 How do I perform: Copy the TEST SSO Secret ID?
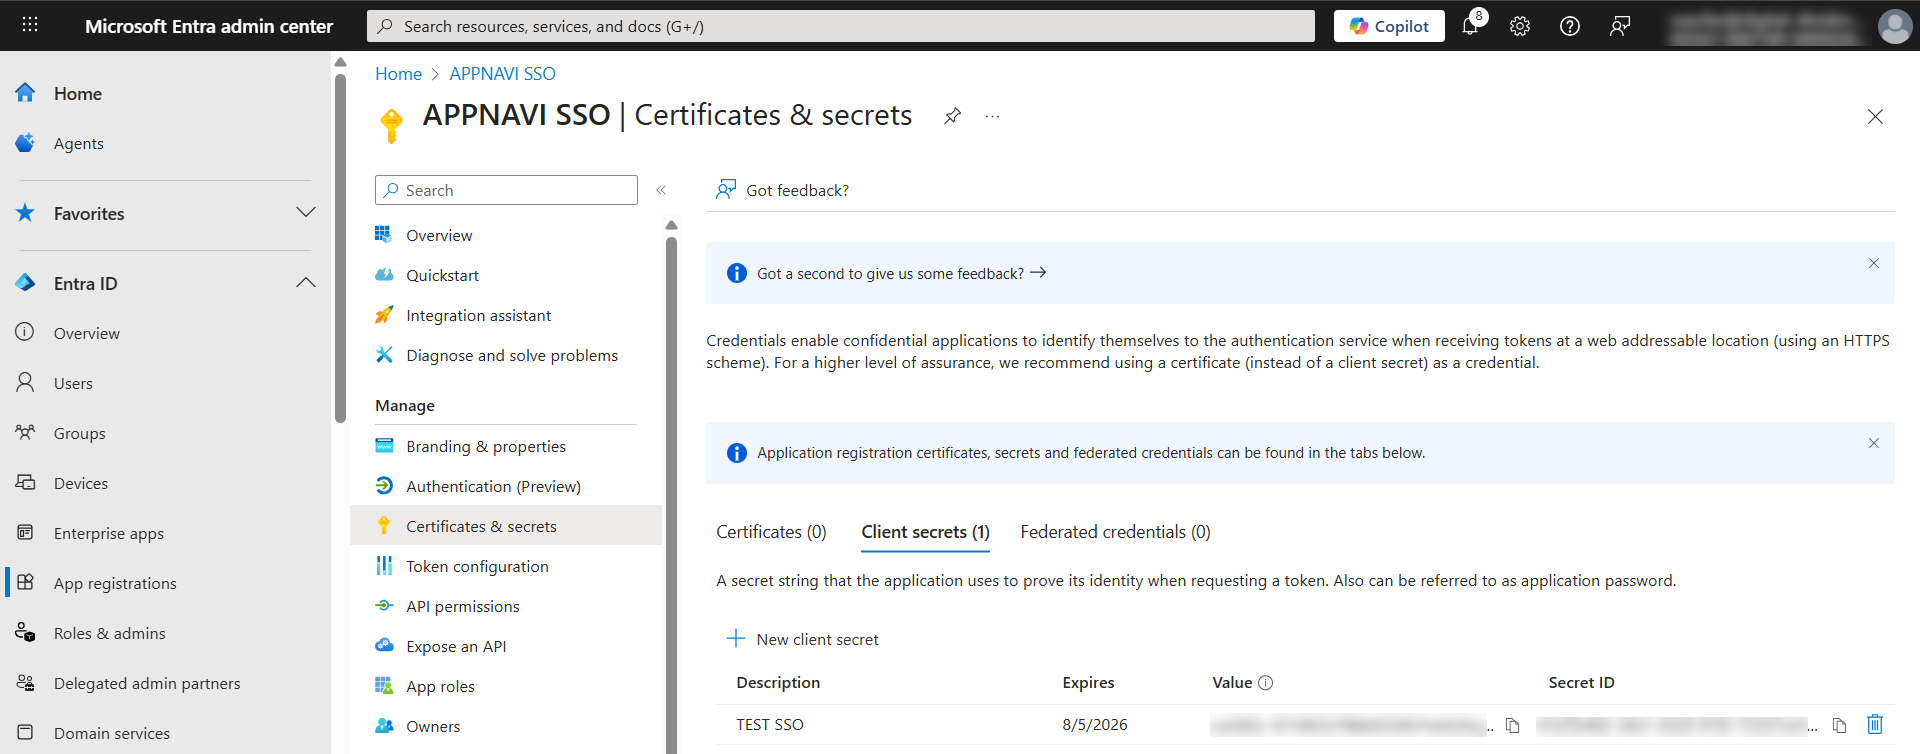[x=1839, y=726]
